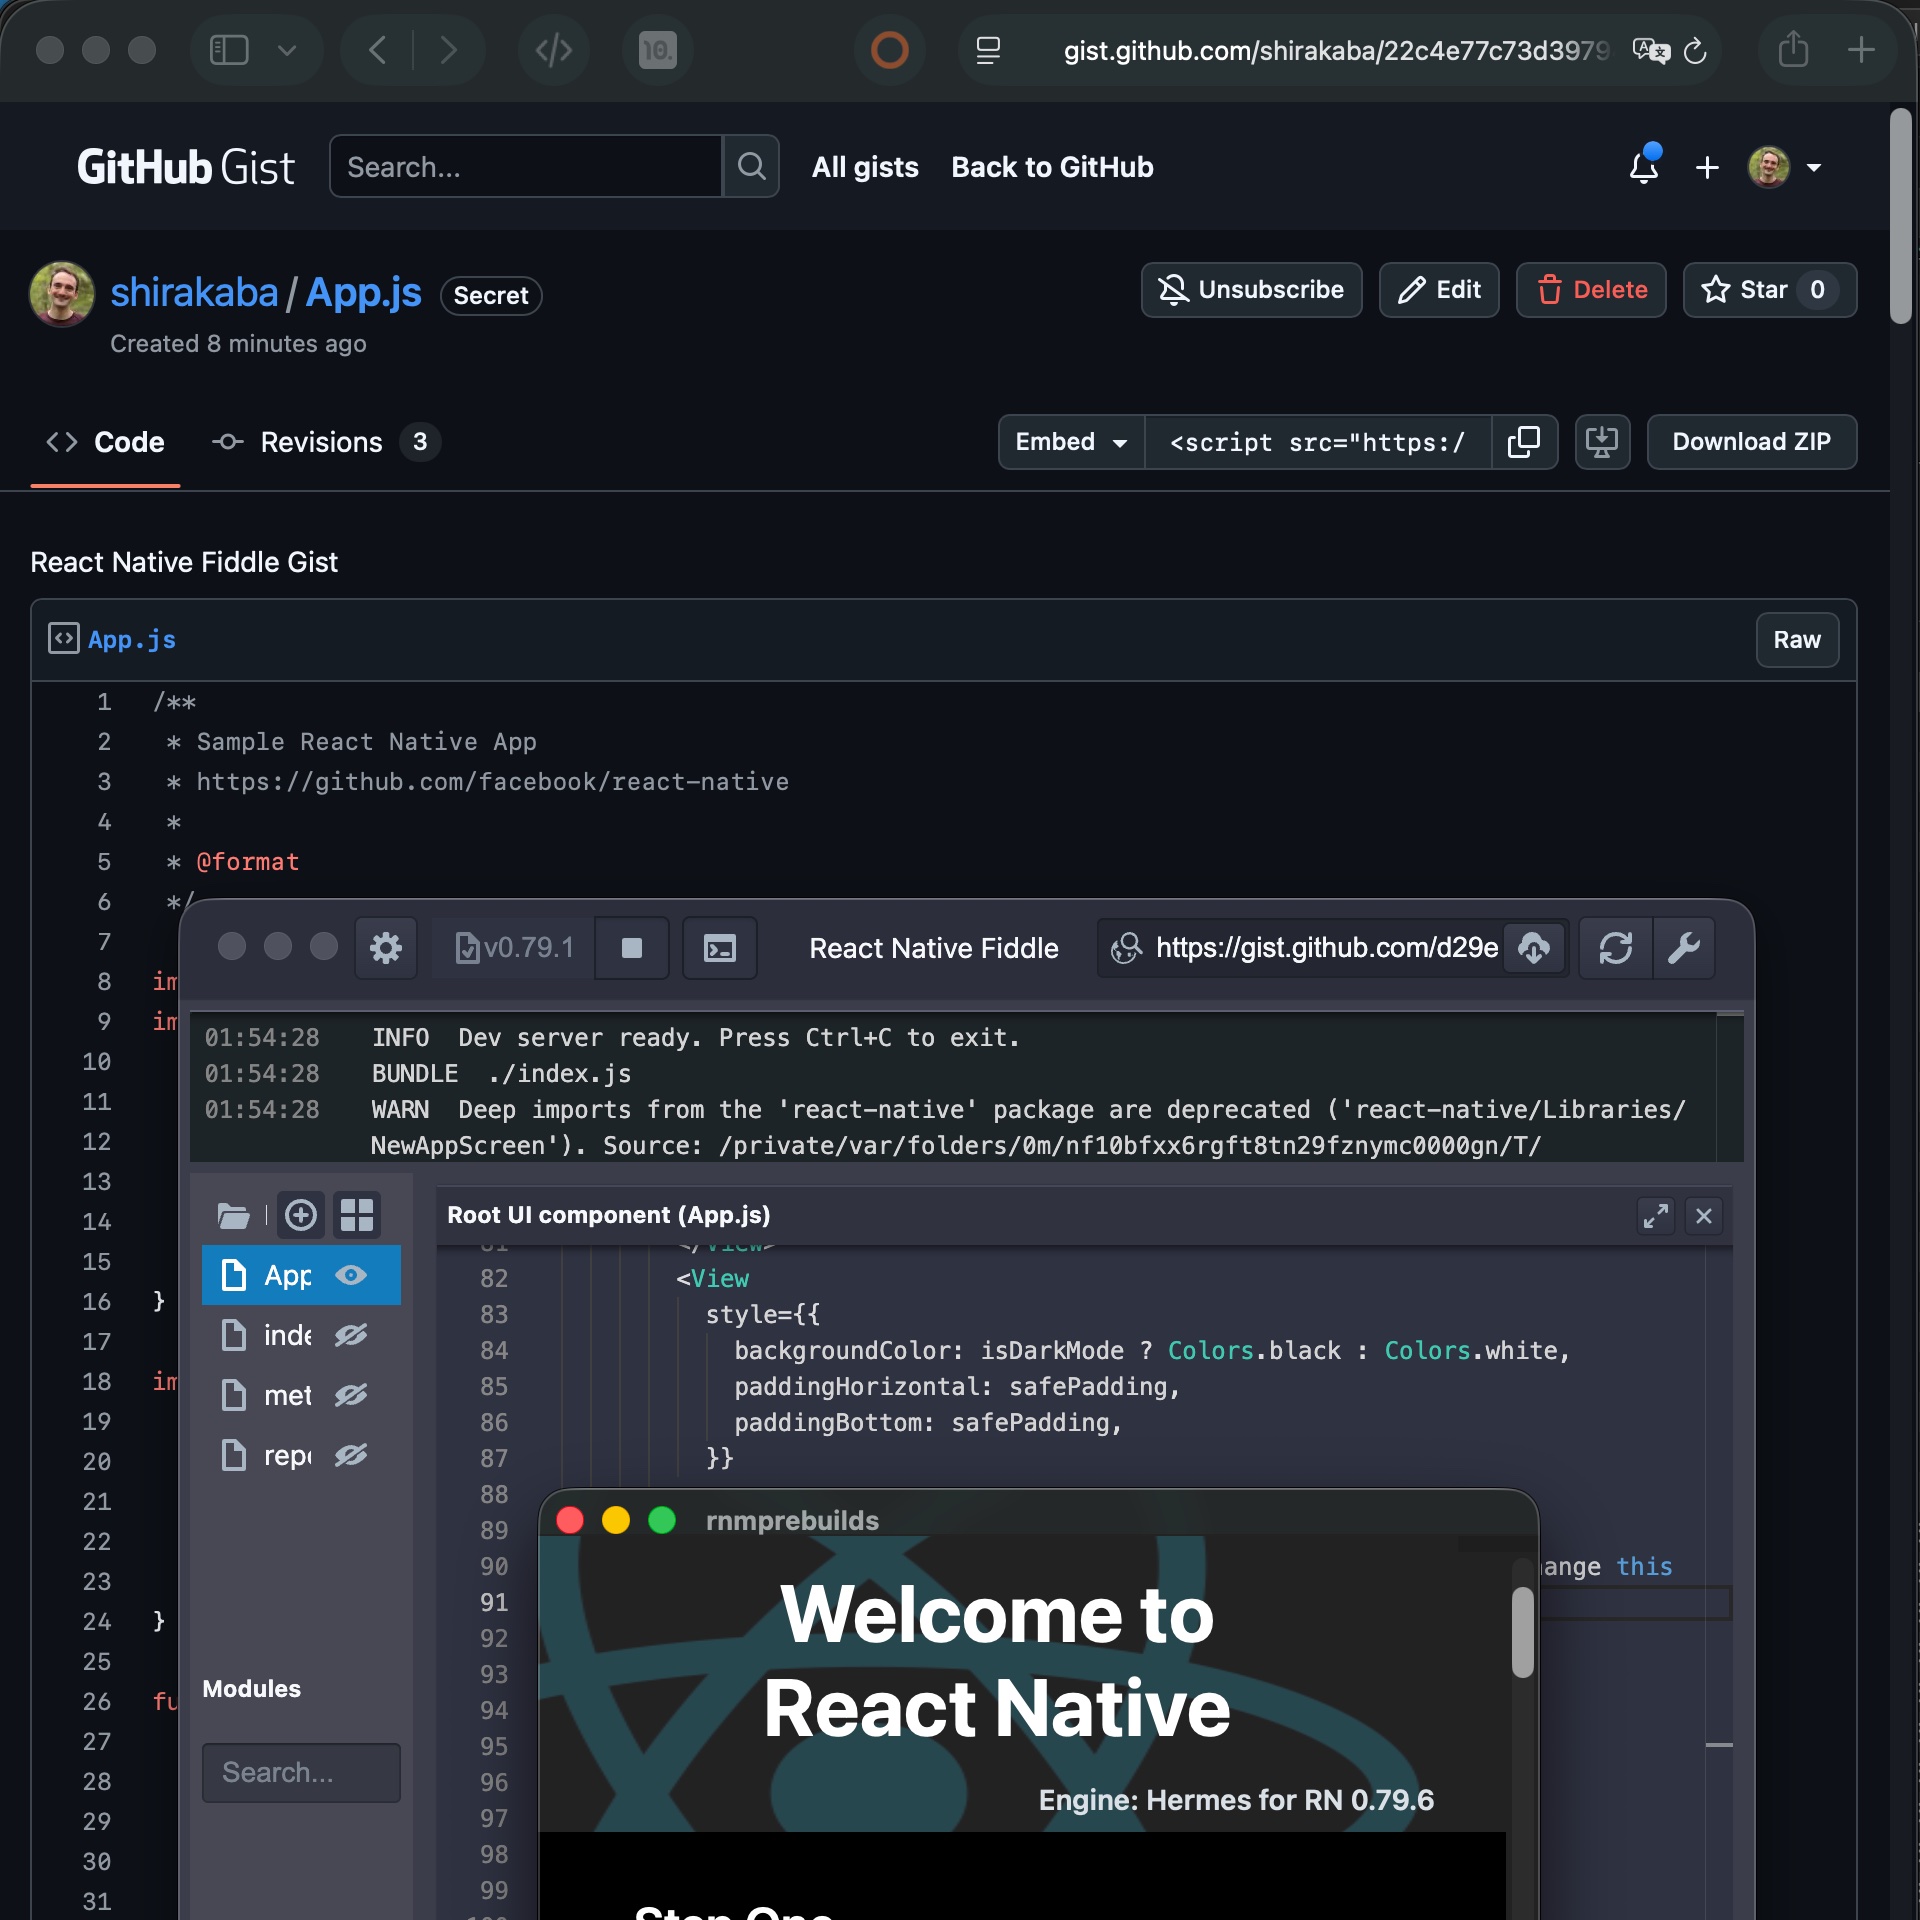This screenshot has height=1920, width=1920.
Task: Close the Root UI component editor panel
Action: tap(1704, 1216)
